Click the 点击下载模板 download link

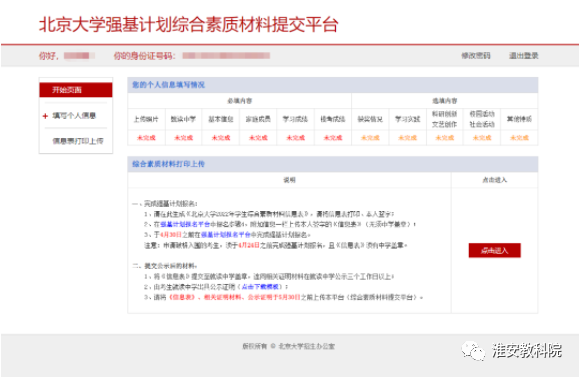(260, 287)
